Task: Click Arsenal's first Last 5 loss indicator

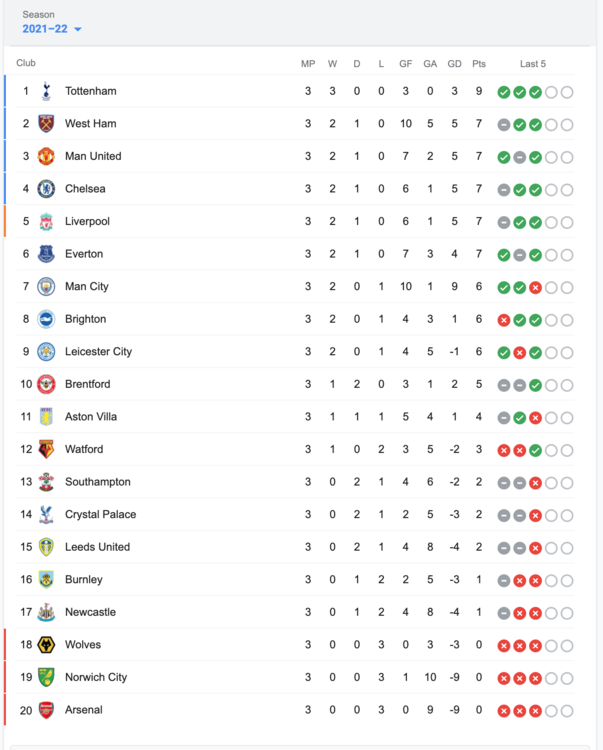Action: [504, 710]
